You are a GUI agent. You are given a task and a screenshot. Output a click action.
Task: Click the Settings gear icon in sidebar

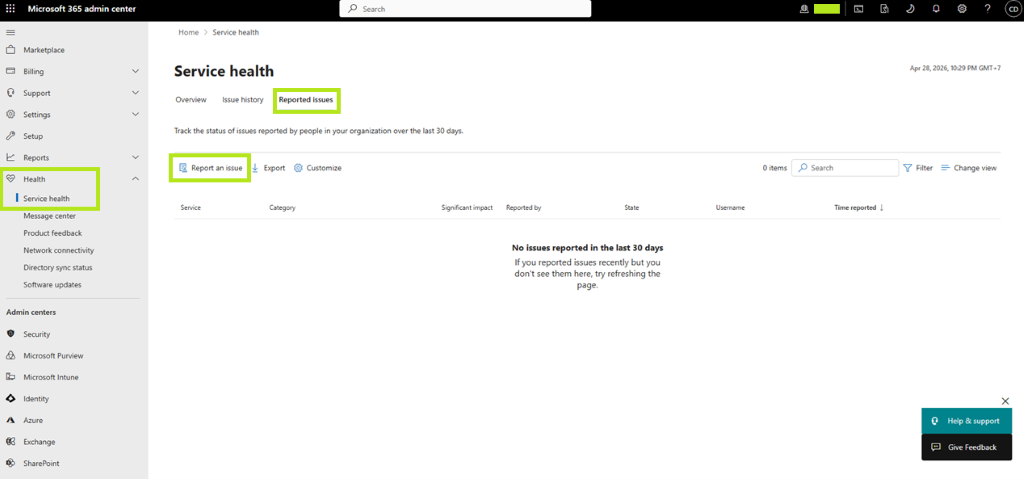(x=10, y=114)
